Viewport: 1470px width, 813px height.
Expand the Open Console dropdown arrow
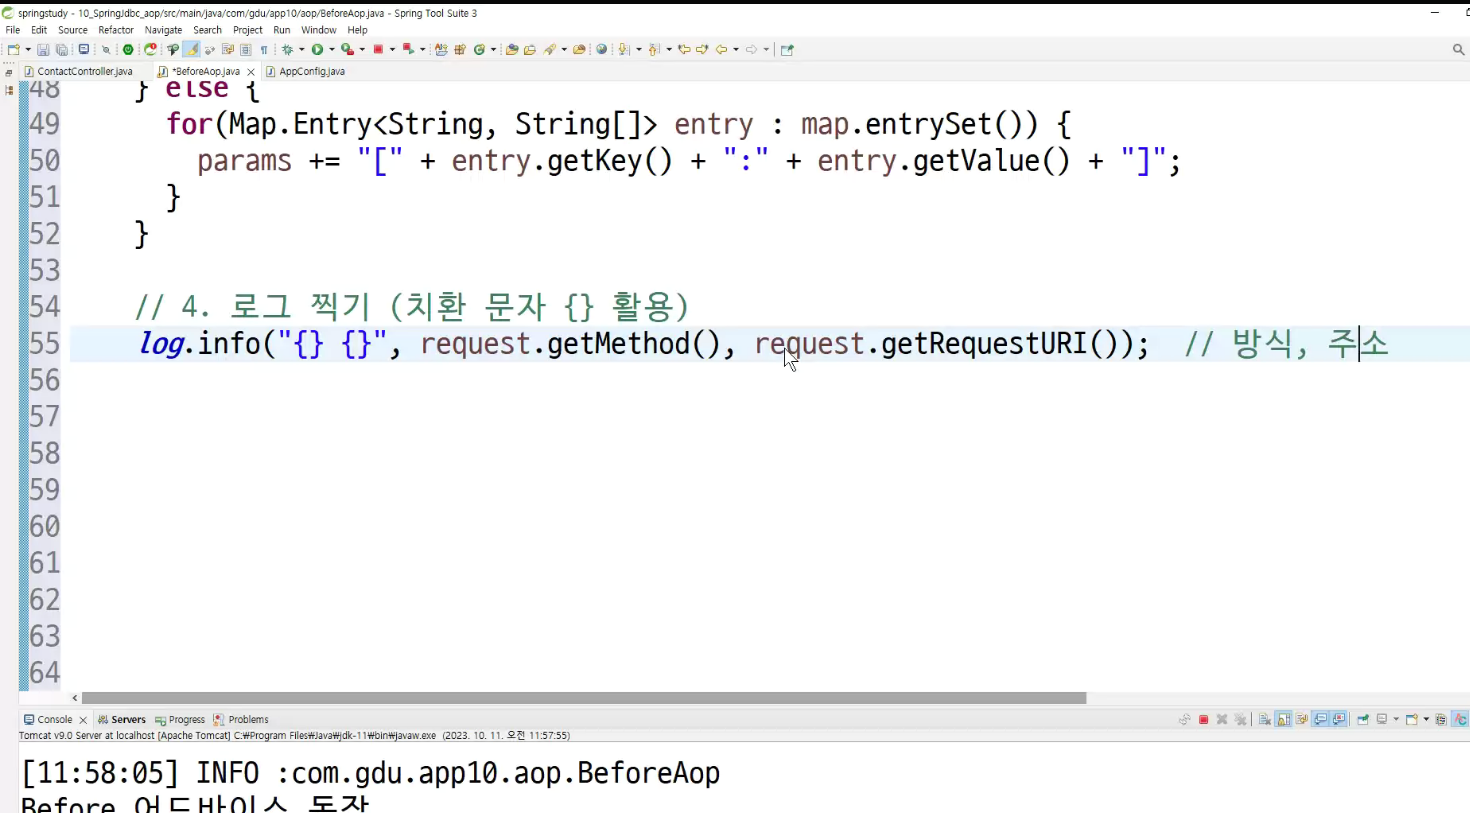[x=1426, y=719]
